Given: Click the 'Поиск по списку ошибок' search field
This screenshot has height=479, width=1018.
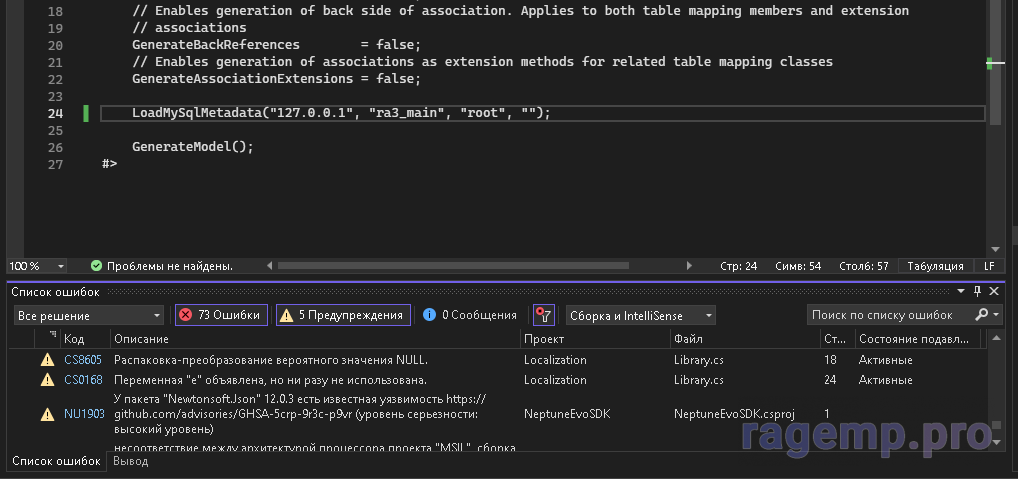Looking at the screenshot, I should click(x=888, y=315).
